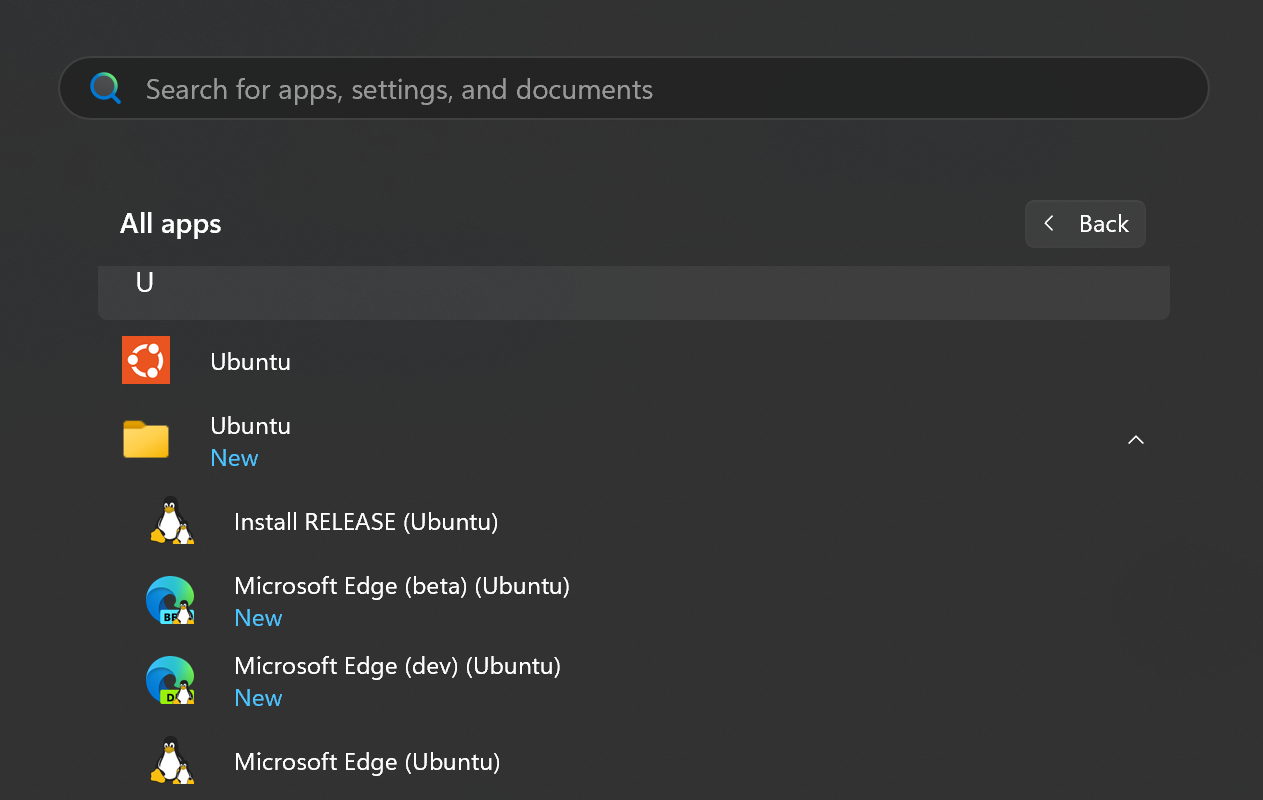Click the Back button
Image resolution: width=1263 pixels, height=800 pixels.
(x=1085, y=224)
